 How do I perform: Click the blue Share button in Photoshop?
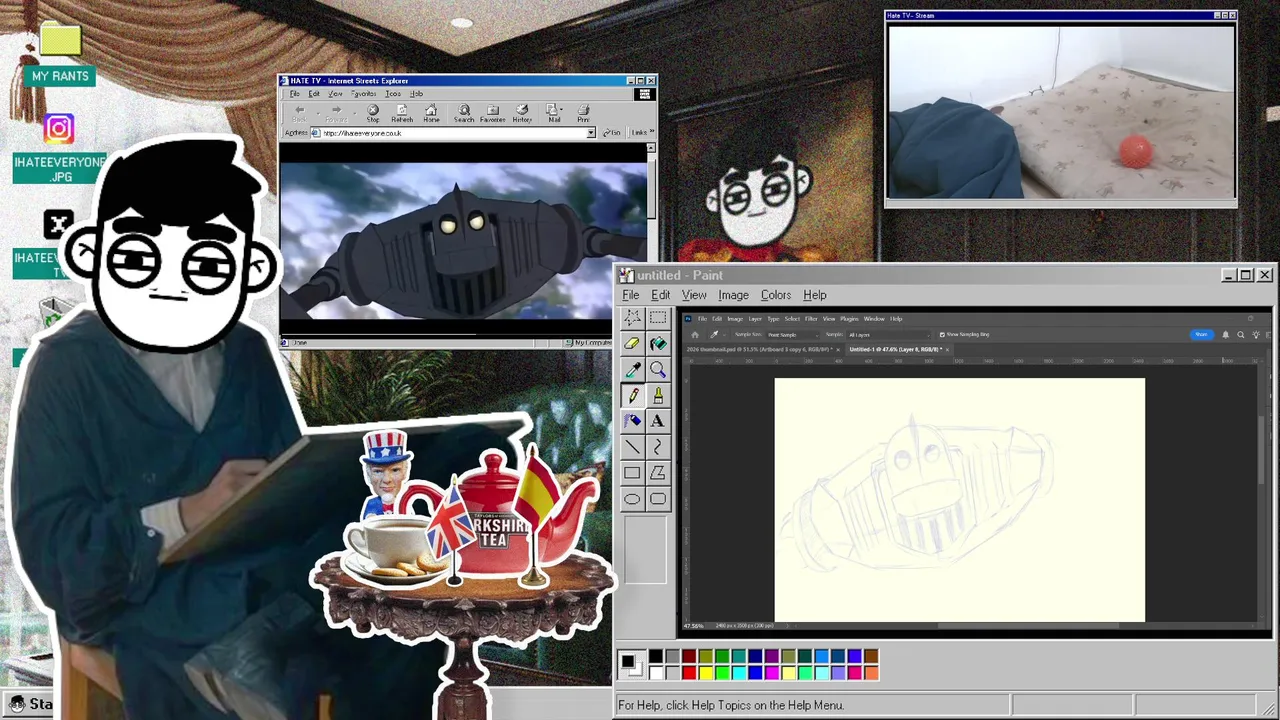point(1202,334)
